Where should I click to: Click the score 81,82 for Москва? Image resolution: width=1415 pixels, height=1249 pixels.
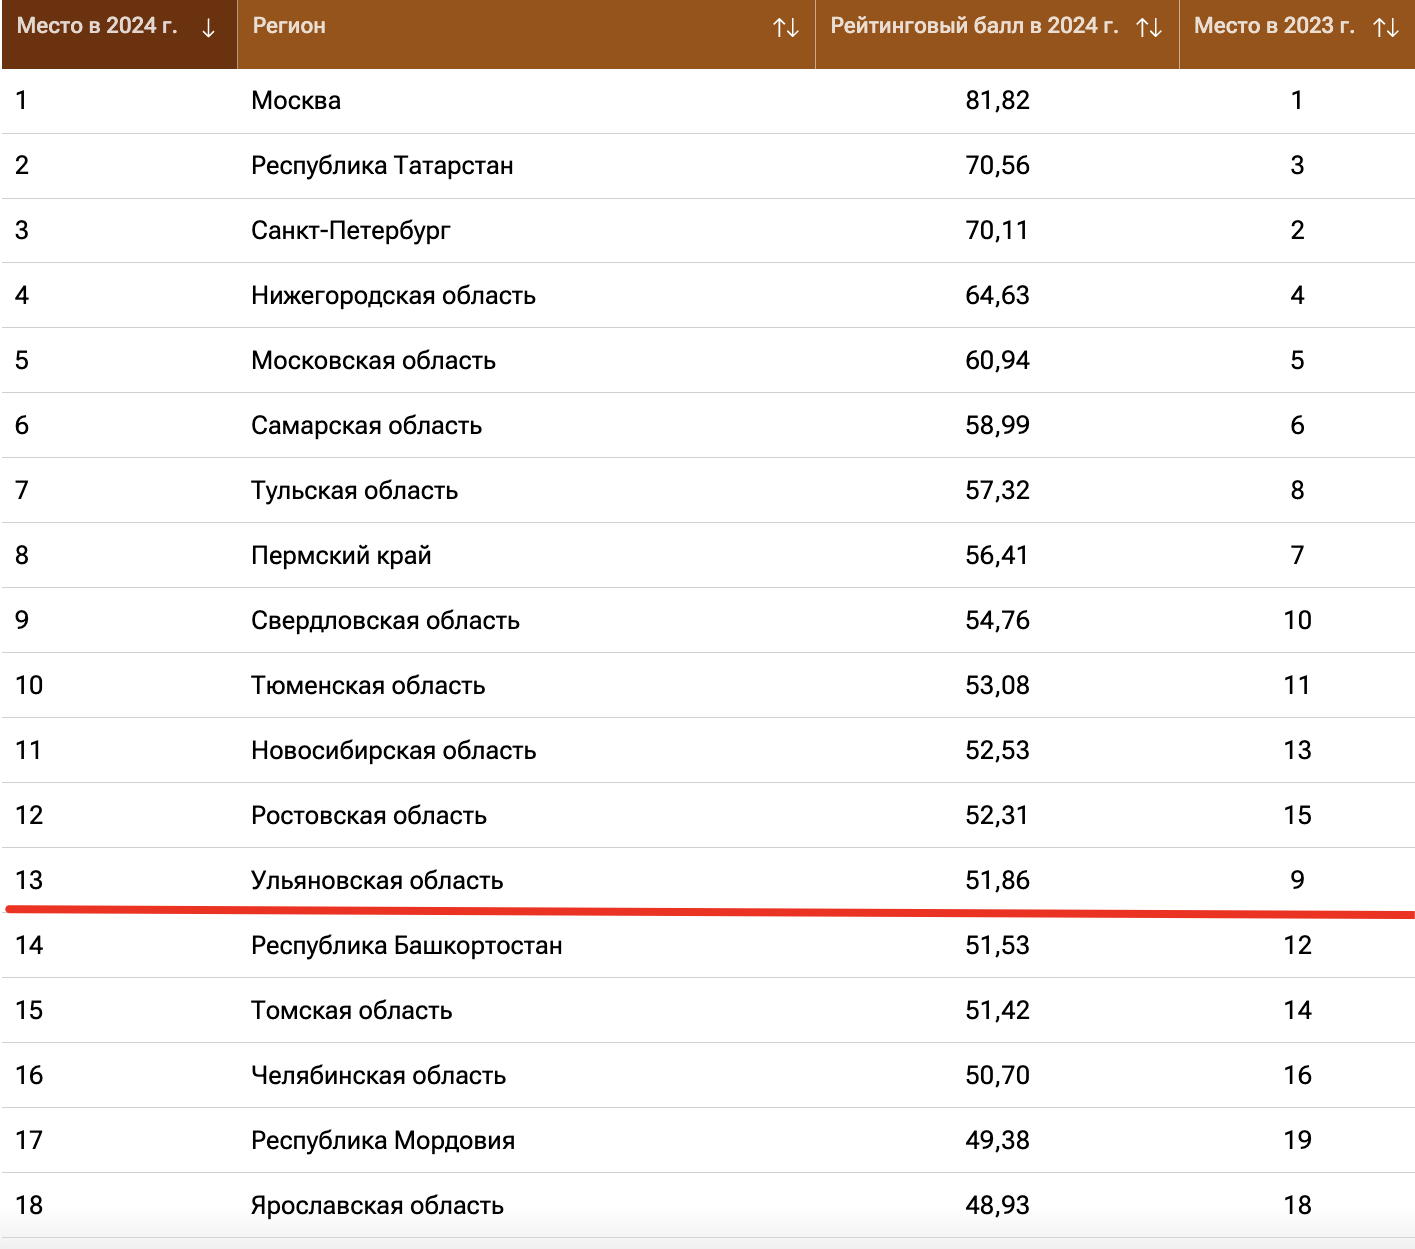click(997, 101)
